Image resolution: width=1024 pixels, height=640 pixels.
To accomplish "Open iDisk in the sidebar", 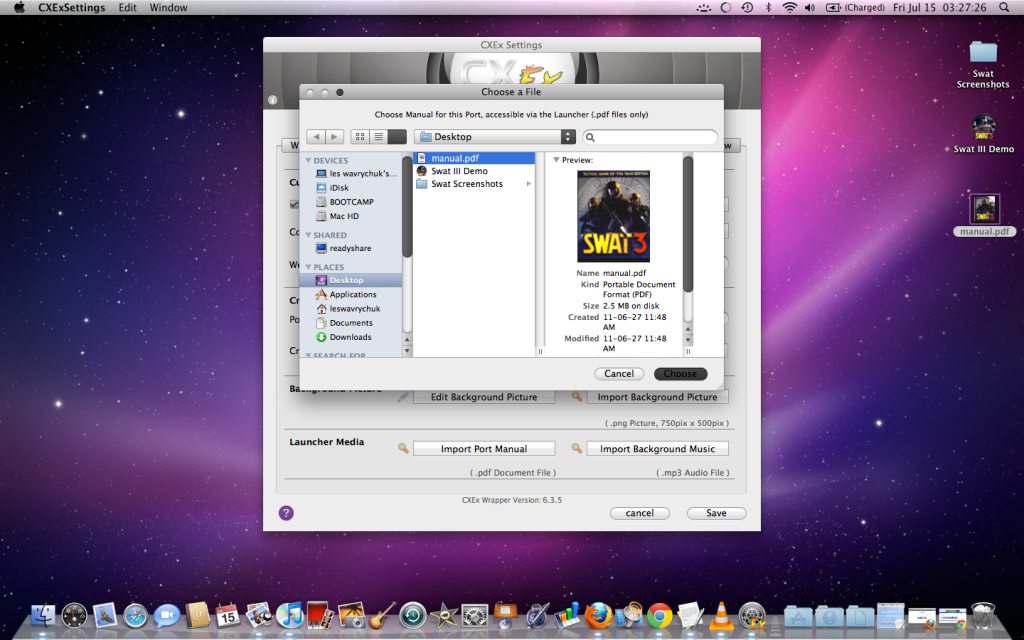I will [333, 187].
